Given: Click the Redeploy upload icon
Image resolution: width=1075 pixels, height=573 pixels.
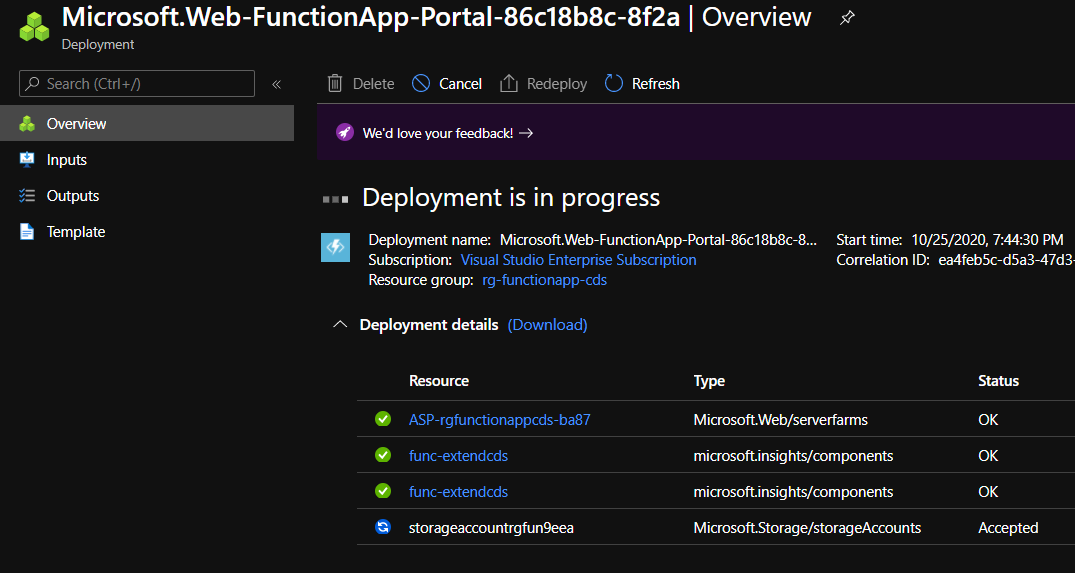Looking at the screenshot, I should point(509,84).
